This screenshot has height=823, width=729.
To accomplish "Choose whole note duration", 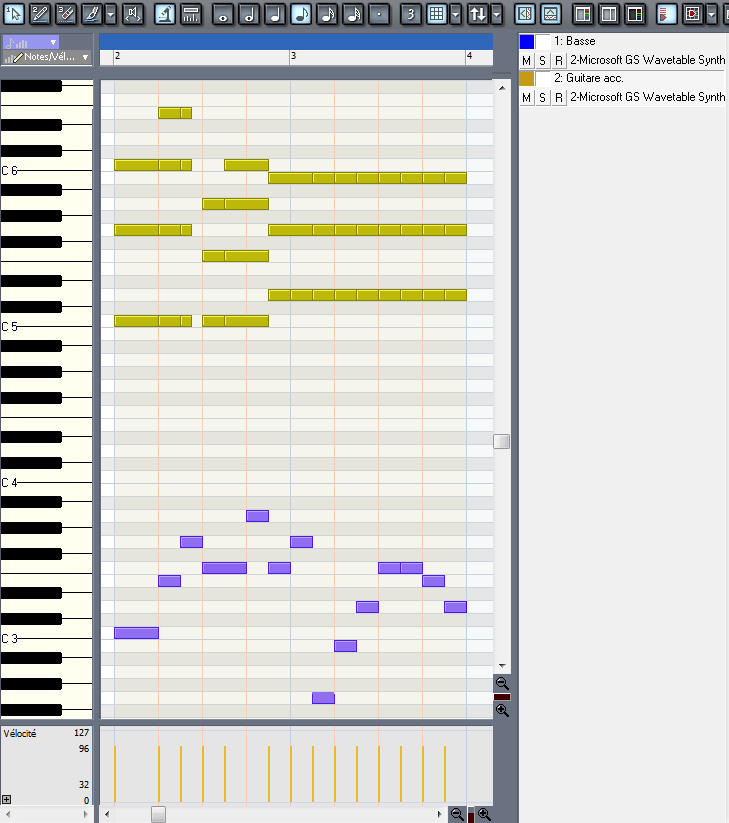I will click(223, 14).
